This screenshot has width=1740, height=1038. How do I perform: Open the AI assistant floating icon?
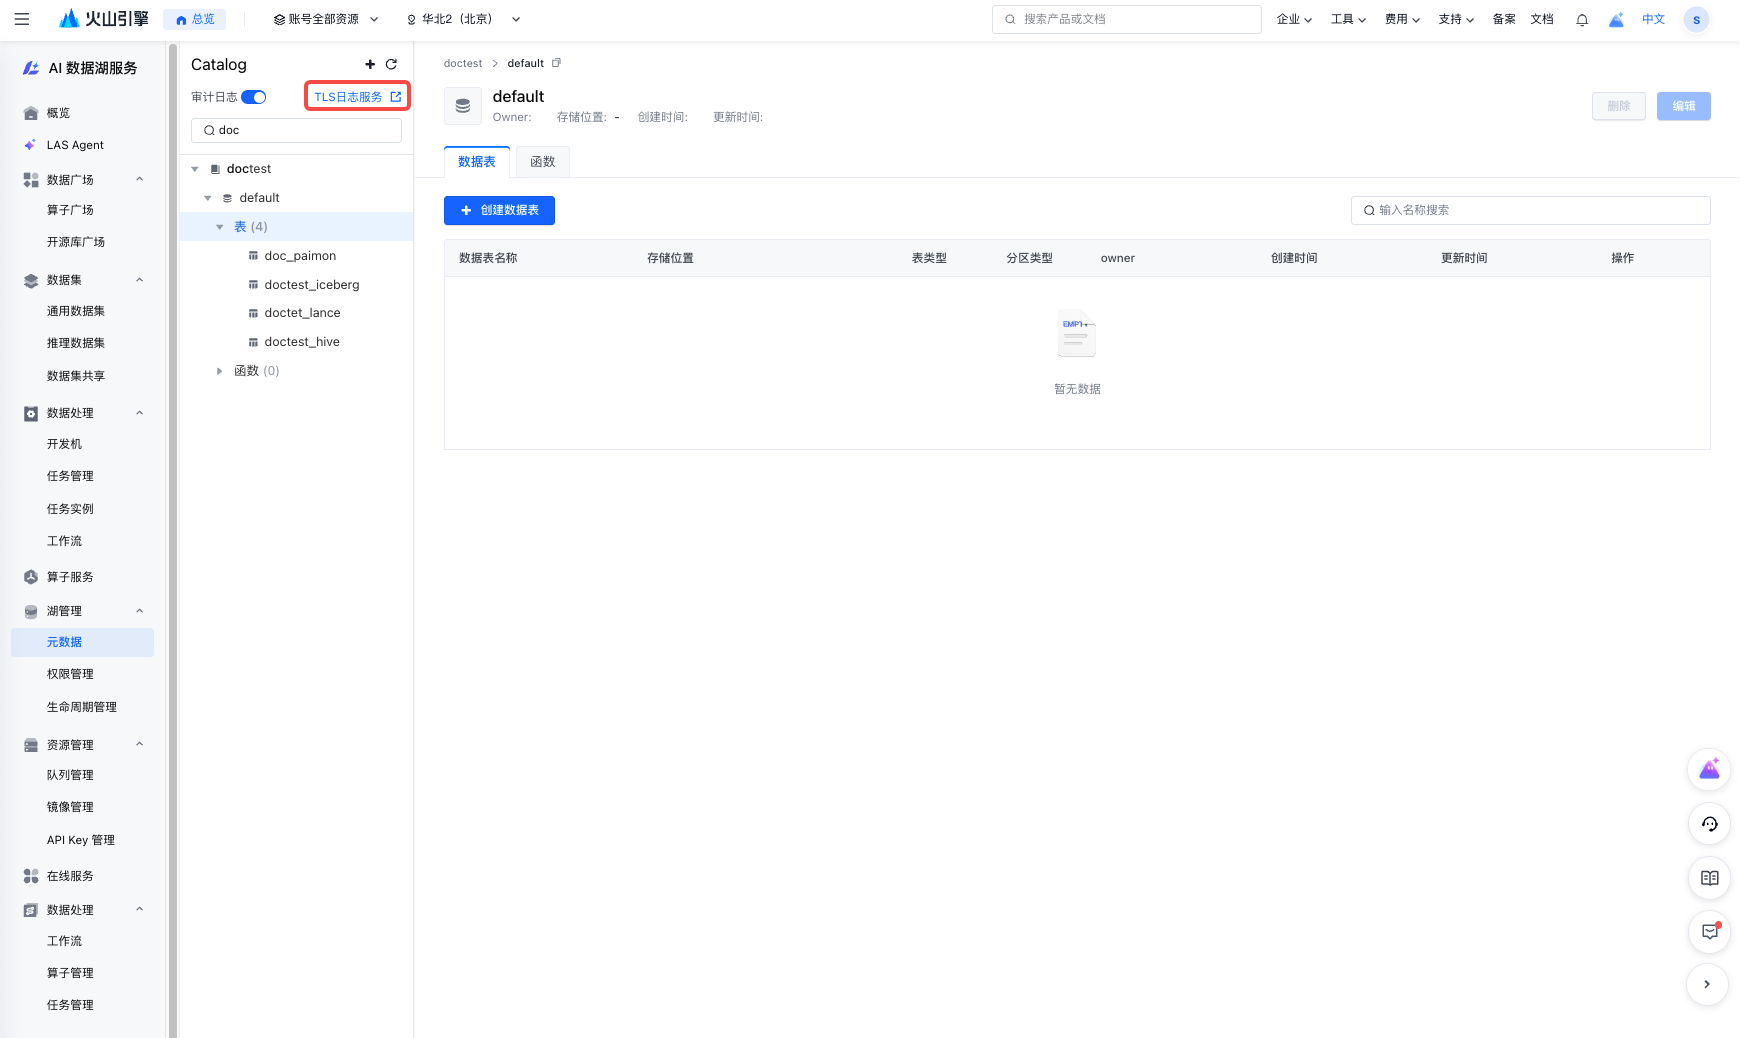(x=1709, y=769)
